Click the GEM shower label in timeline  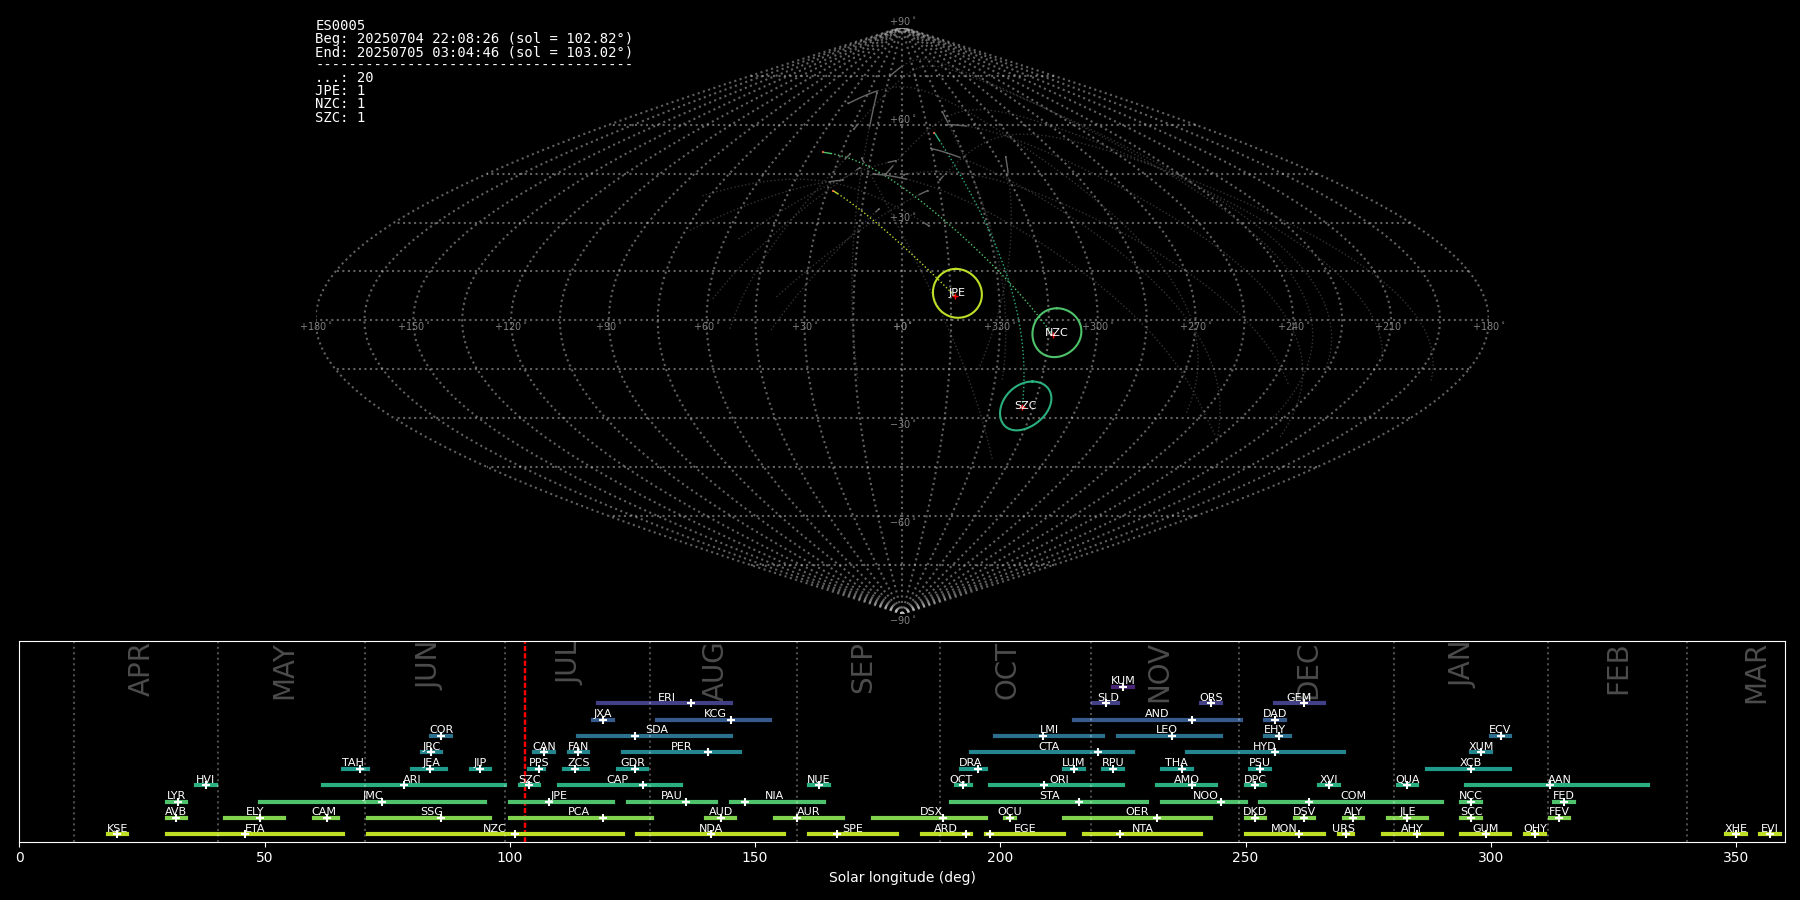1299,698
